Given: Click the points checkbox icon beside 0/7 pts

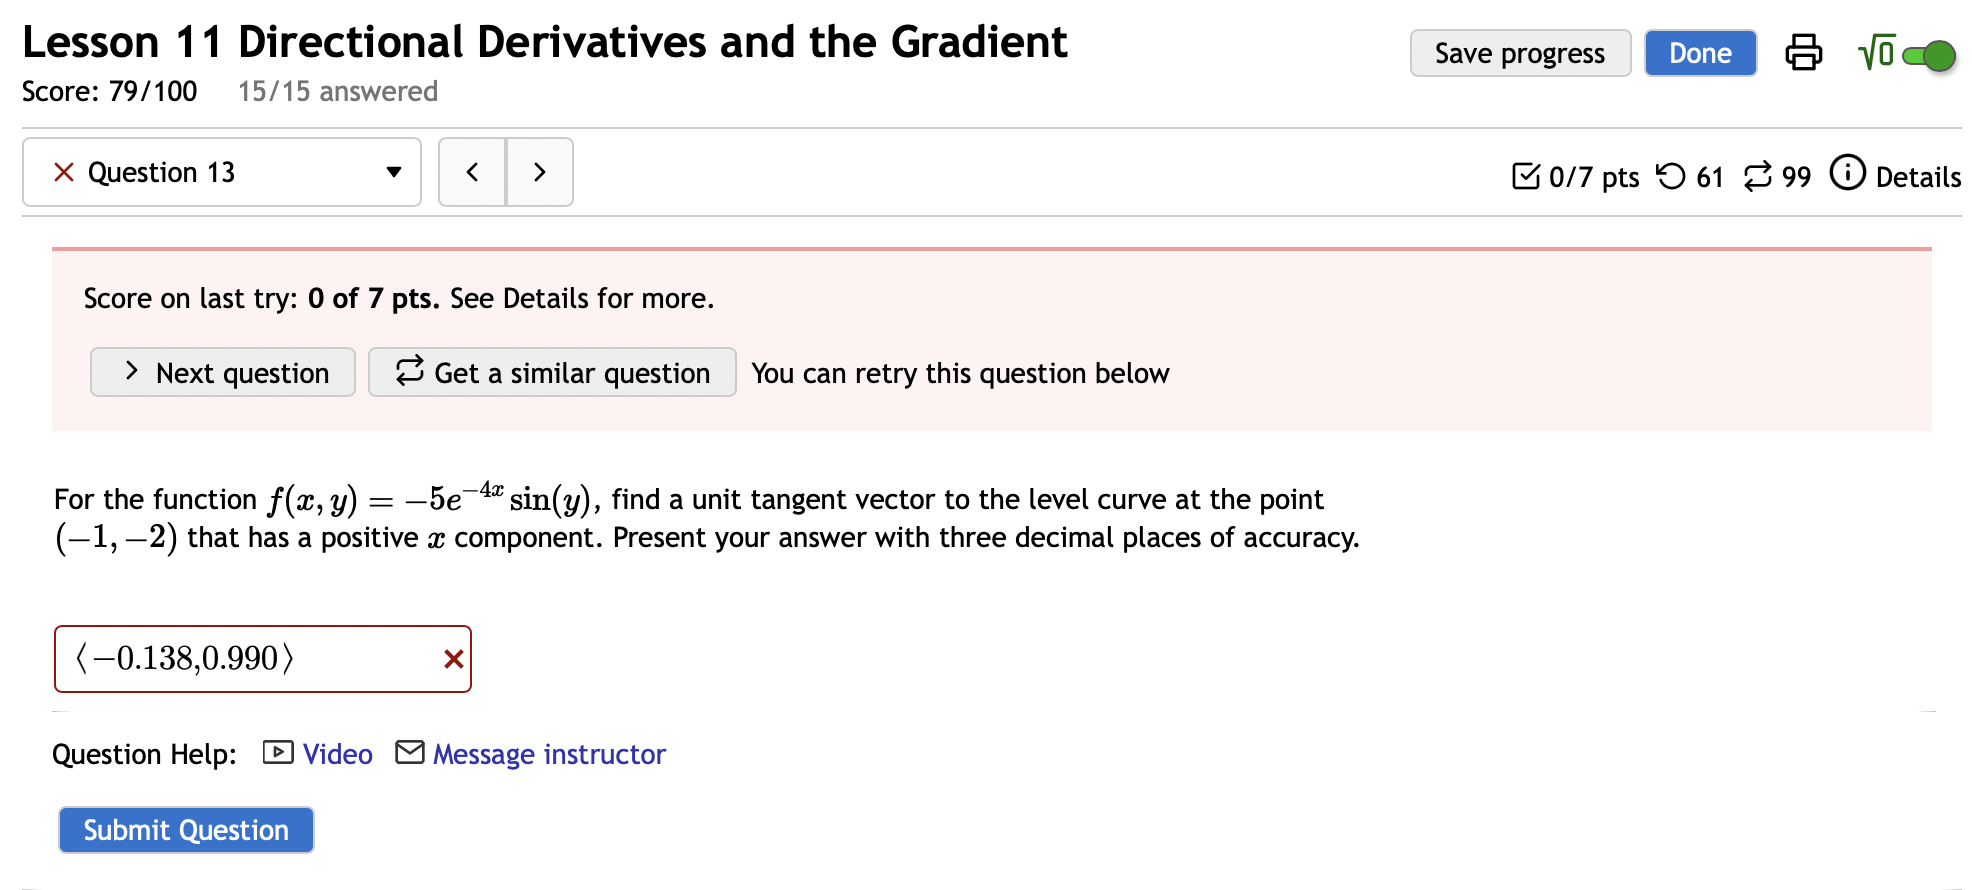Looking at the screenshot, I should tap(1525, 175).
